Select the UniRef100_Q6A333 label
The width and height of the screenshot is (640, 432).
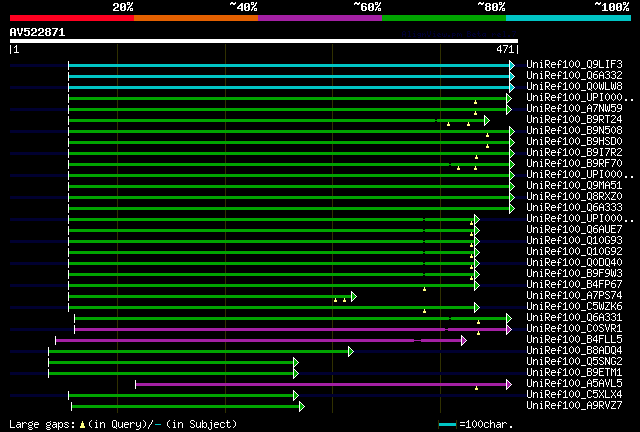574,208
